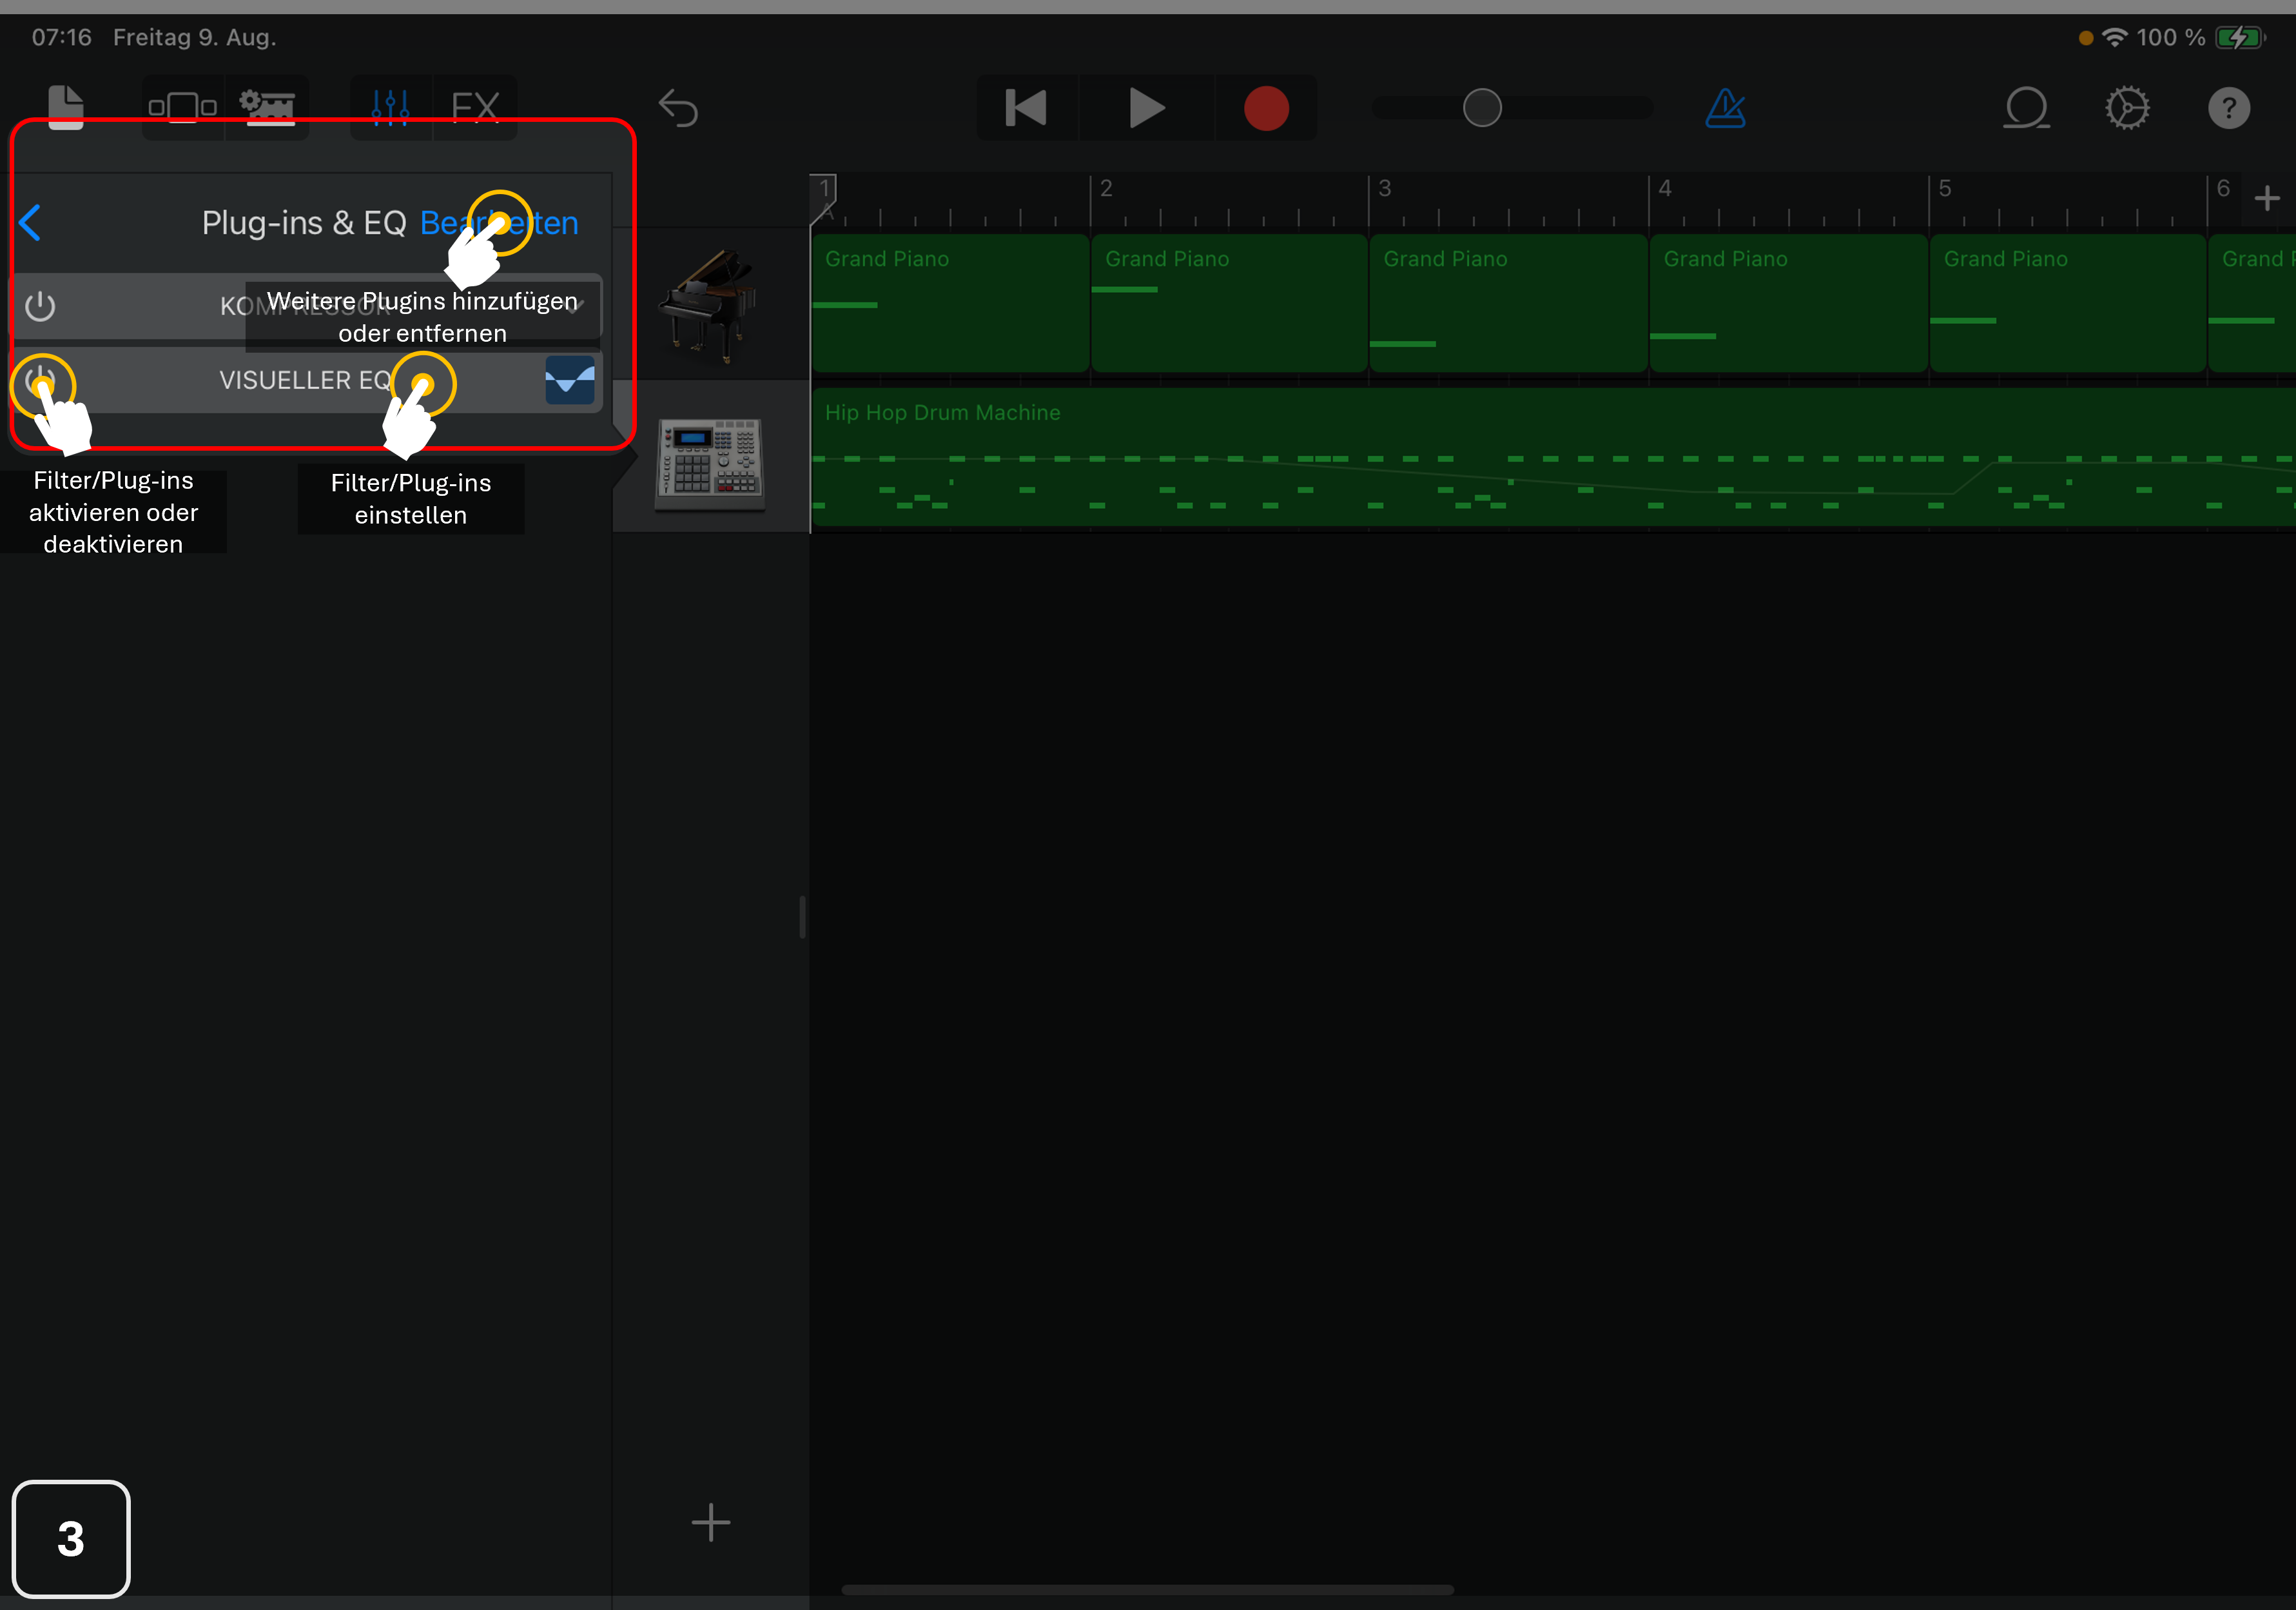Check the battery status indicator
The height and width of the screenshot is (1610, 2296).
coord(2240,38)
